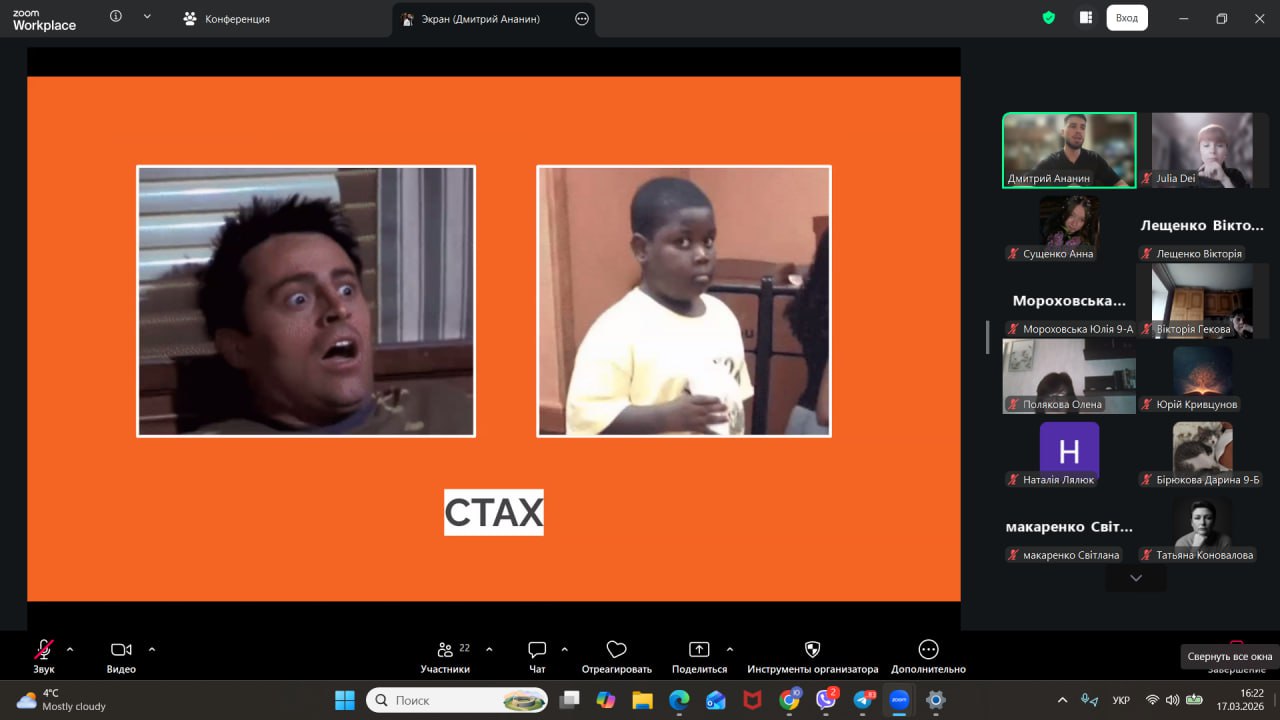Switch to the Конференция tab
1280x720 pixels.
coord(227,19)
